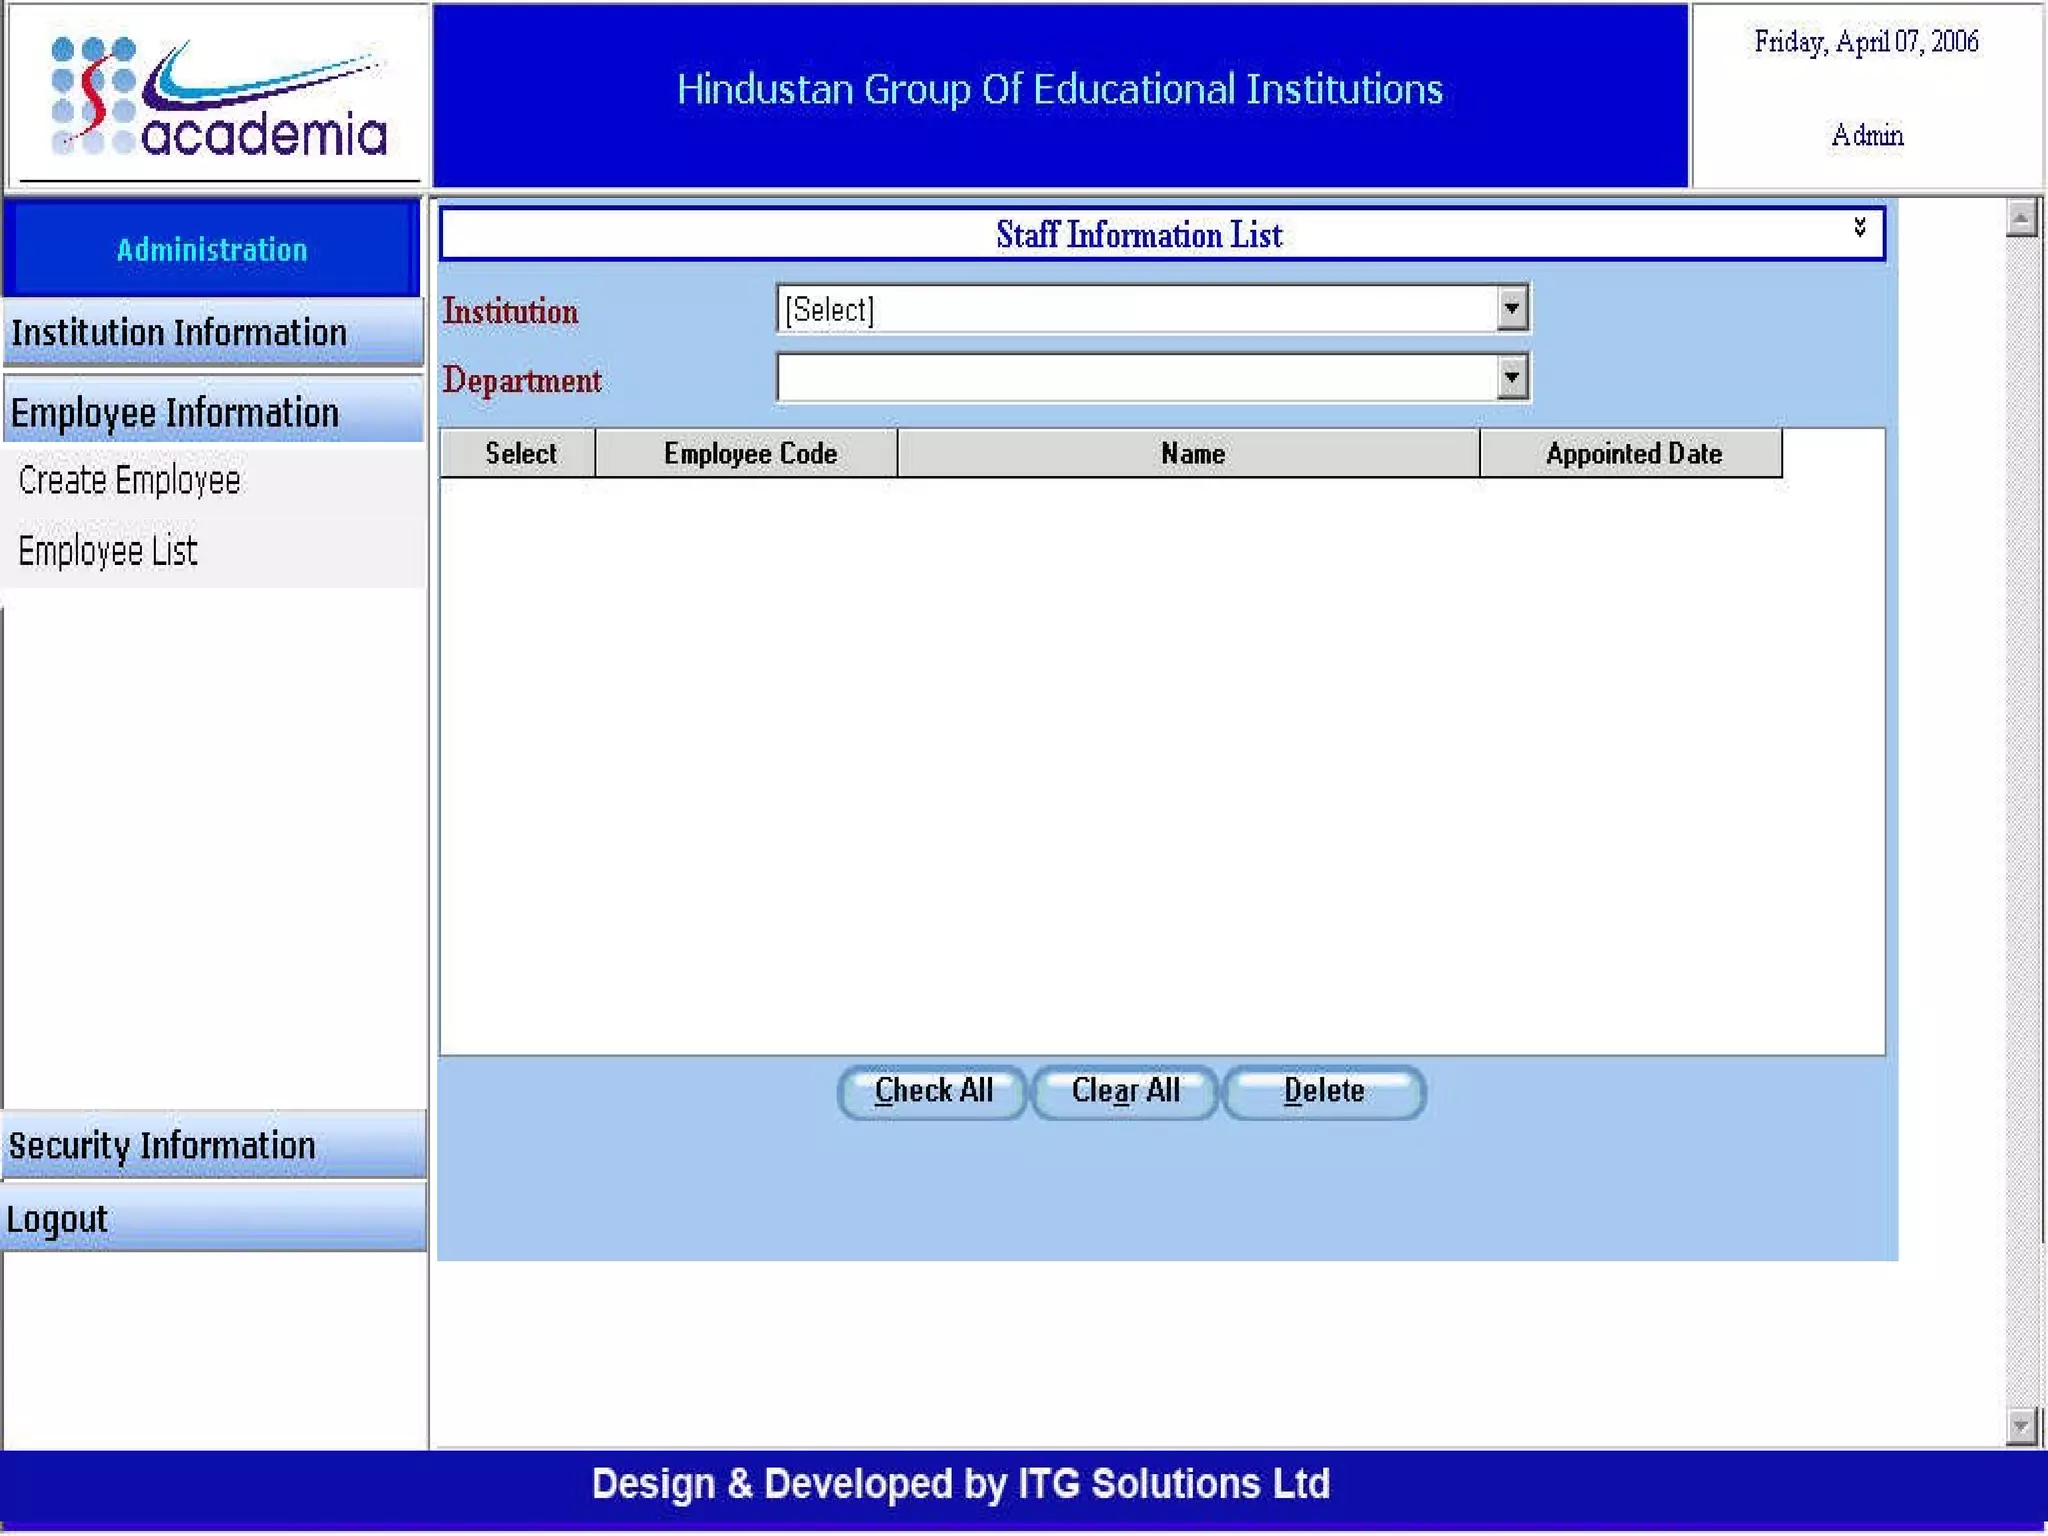Viewport: 2048px width, 1536px height.
Task: Click the Appointed Date column header
Action: pyautogui.click(x=1633, y=454)
